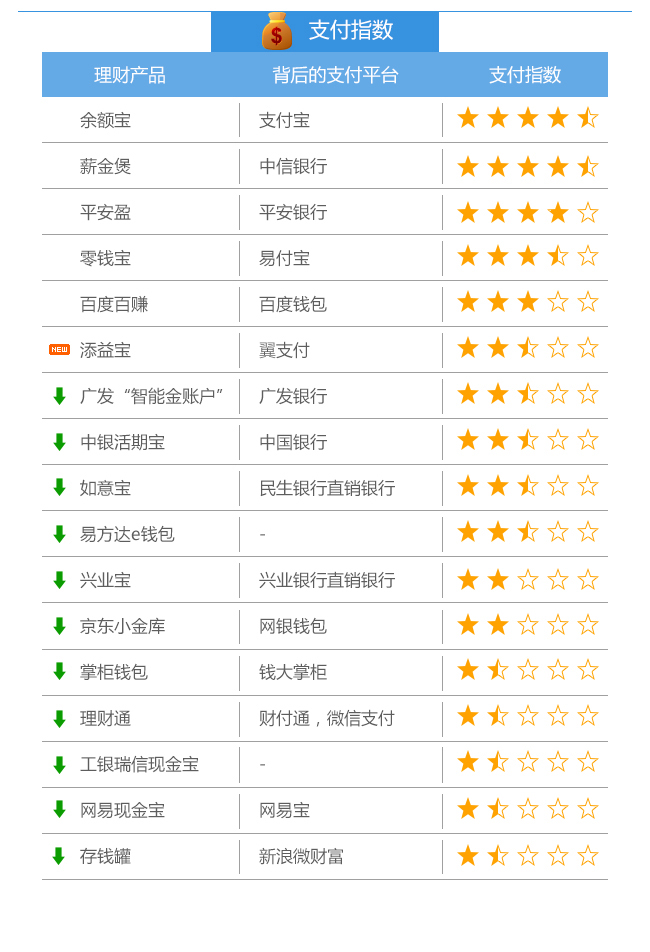
Task: Click the green down arrow beside 存钱罐
Action: pos(59,856)
